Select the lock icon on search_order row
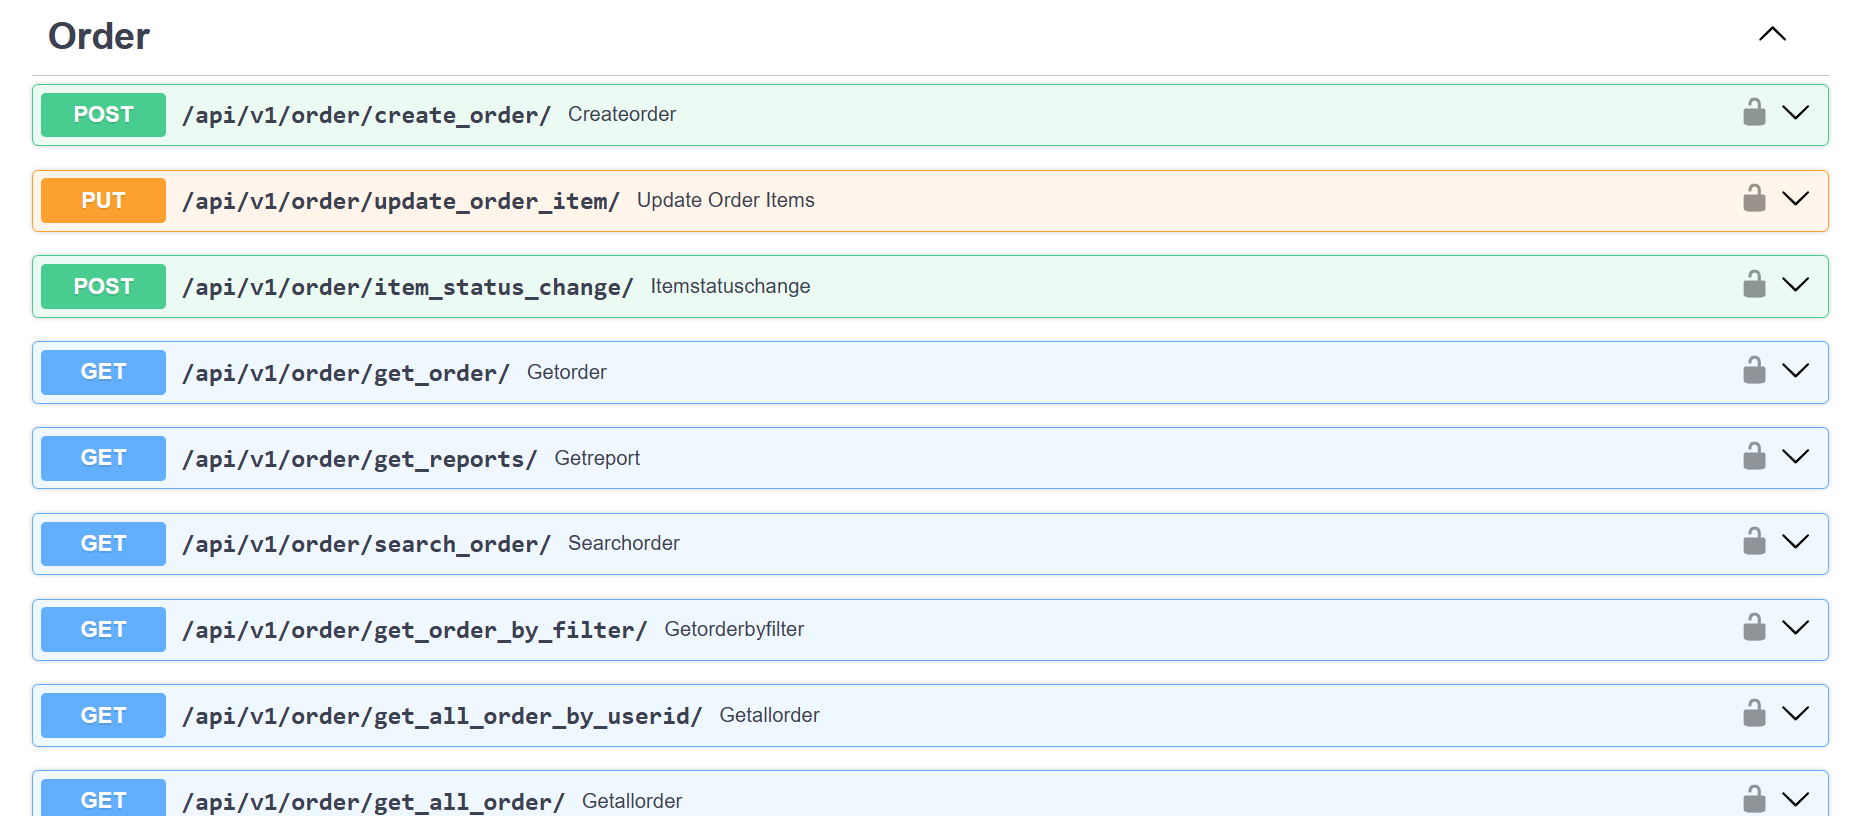The width and height of the screenshot is (1862, 816). 1754,542
